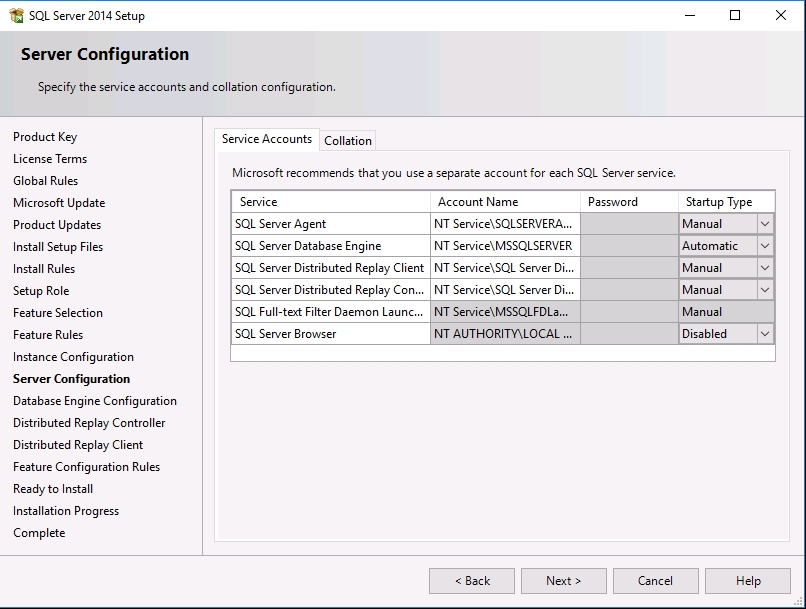Screen dimensions: 806x609
Task: Click the Password column header
Action: pos(629,202)
